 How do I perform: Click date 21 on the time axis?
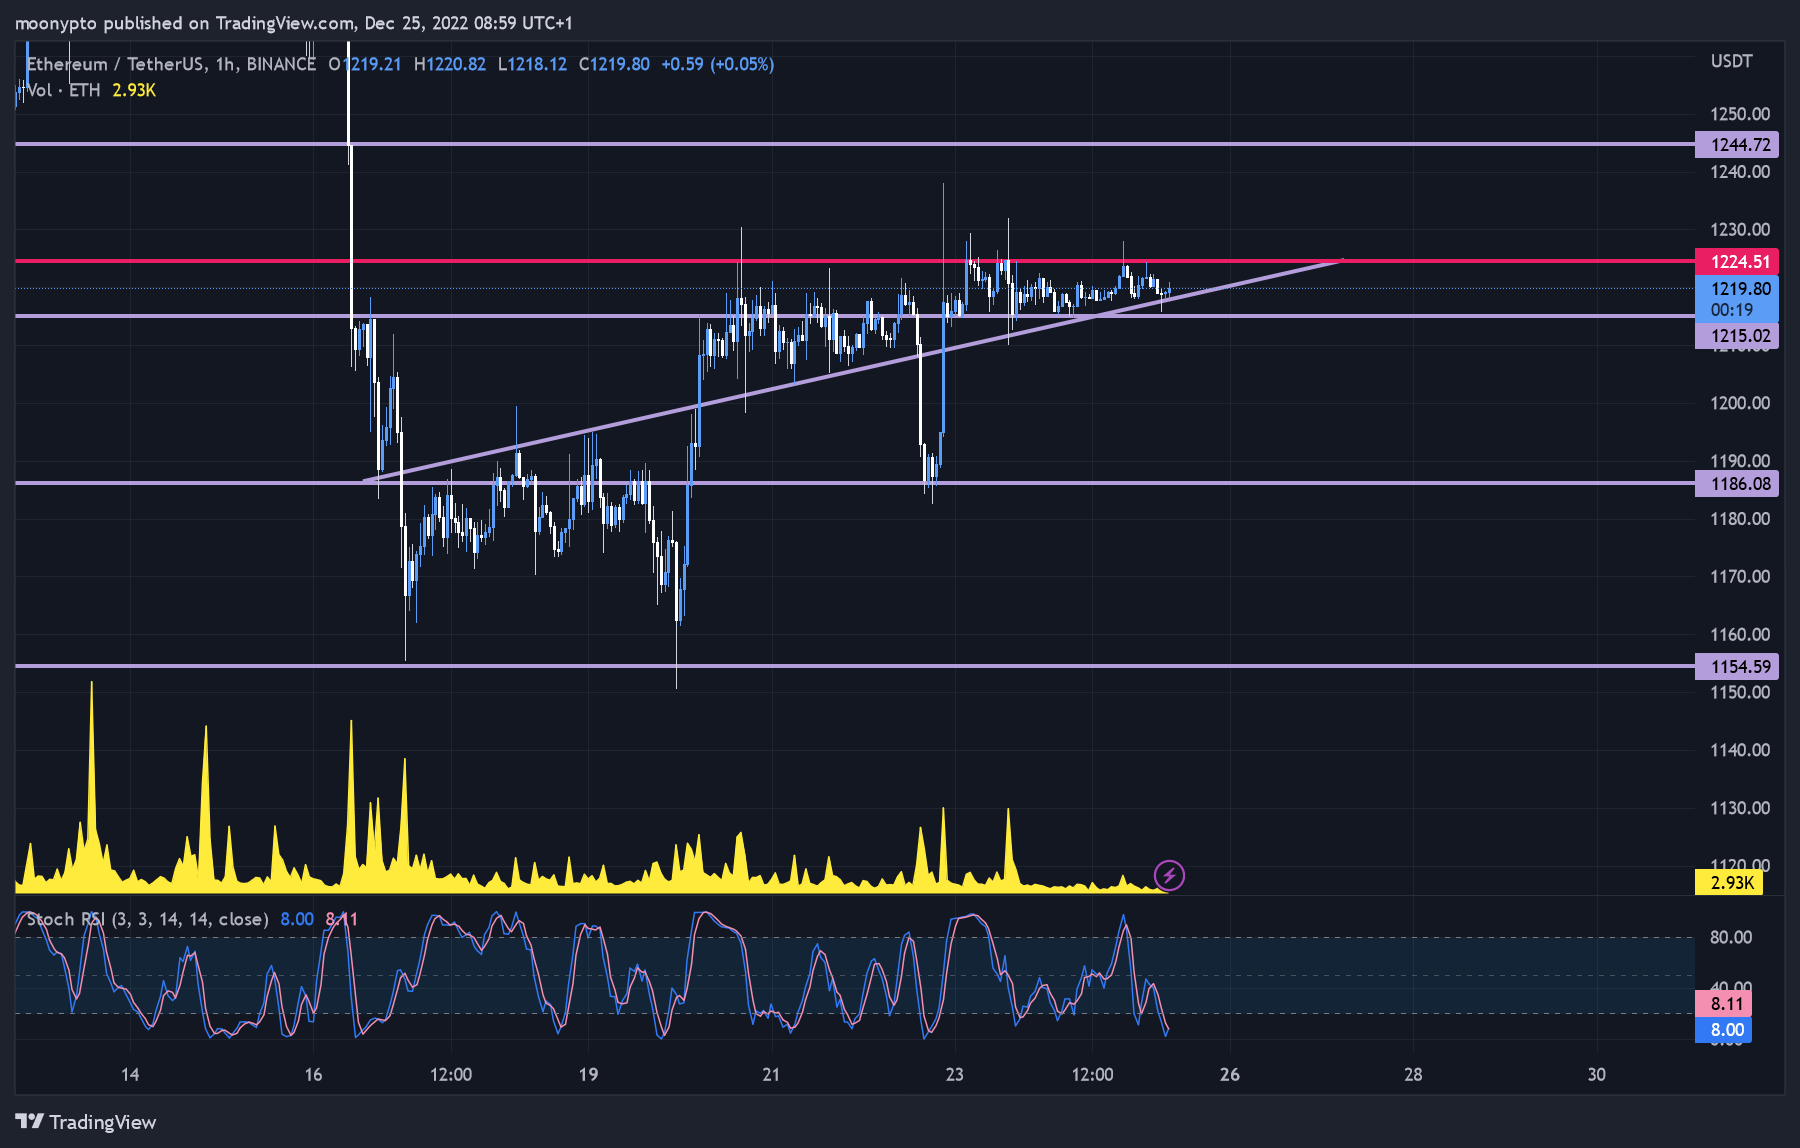[x=771, y=1075]
